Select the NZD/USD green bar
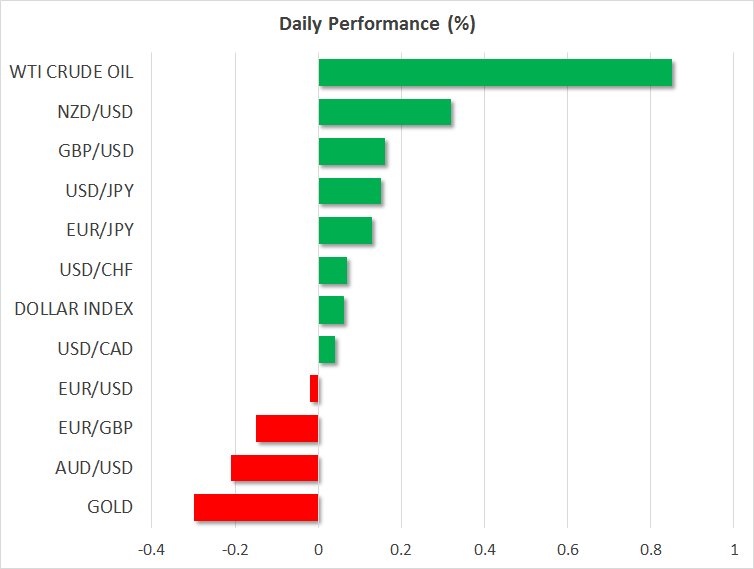Screen dimensions: 754x569 point(384,112)
